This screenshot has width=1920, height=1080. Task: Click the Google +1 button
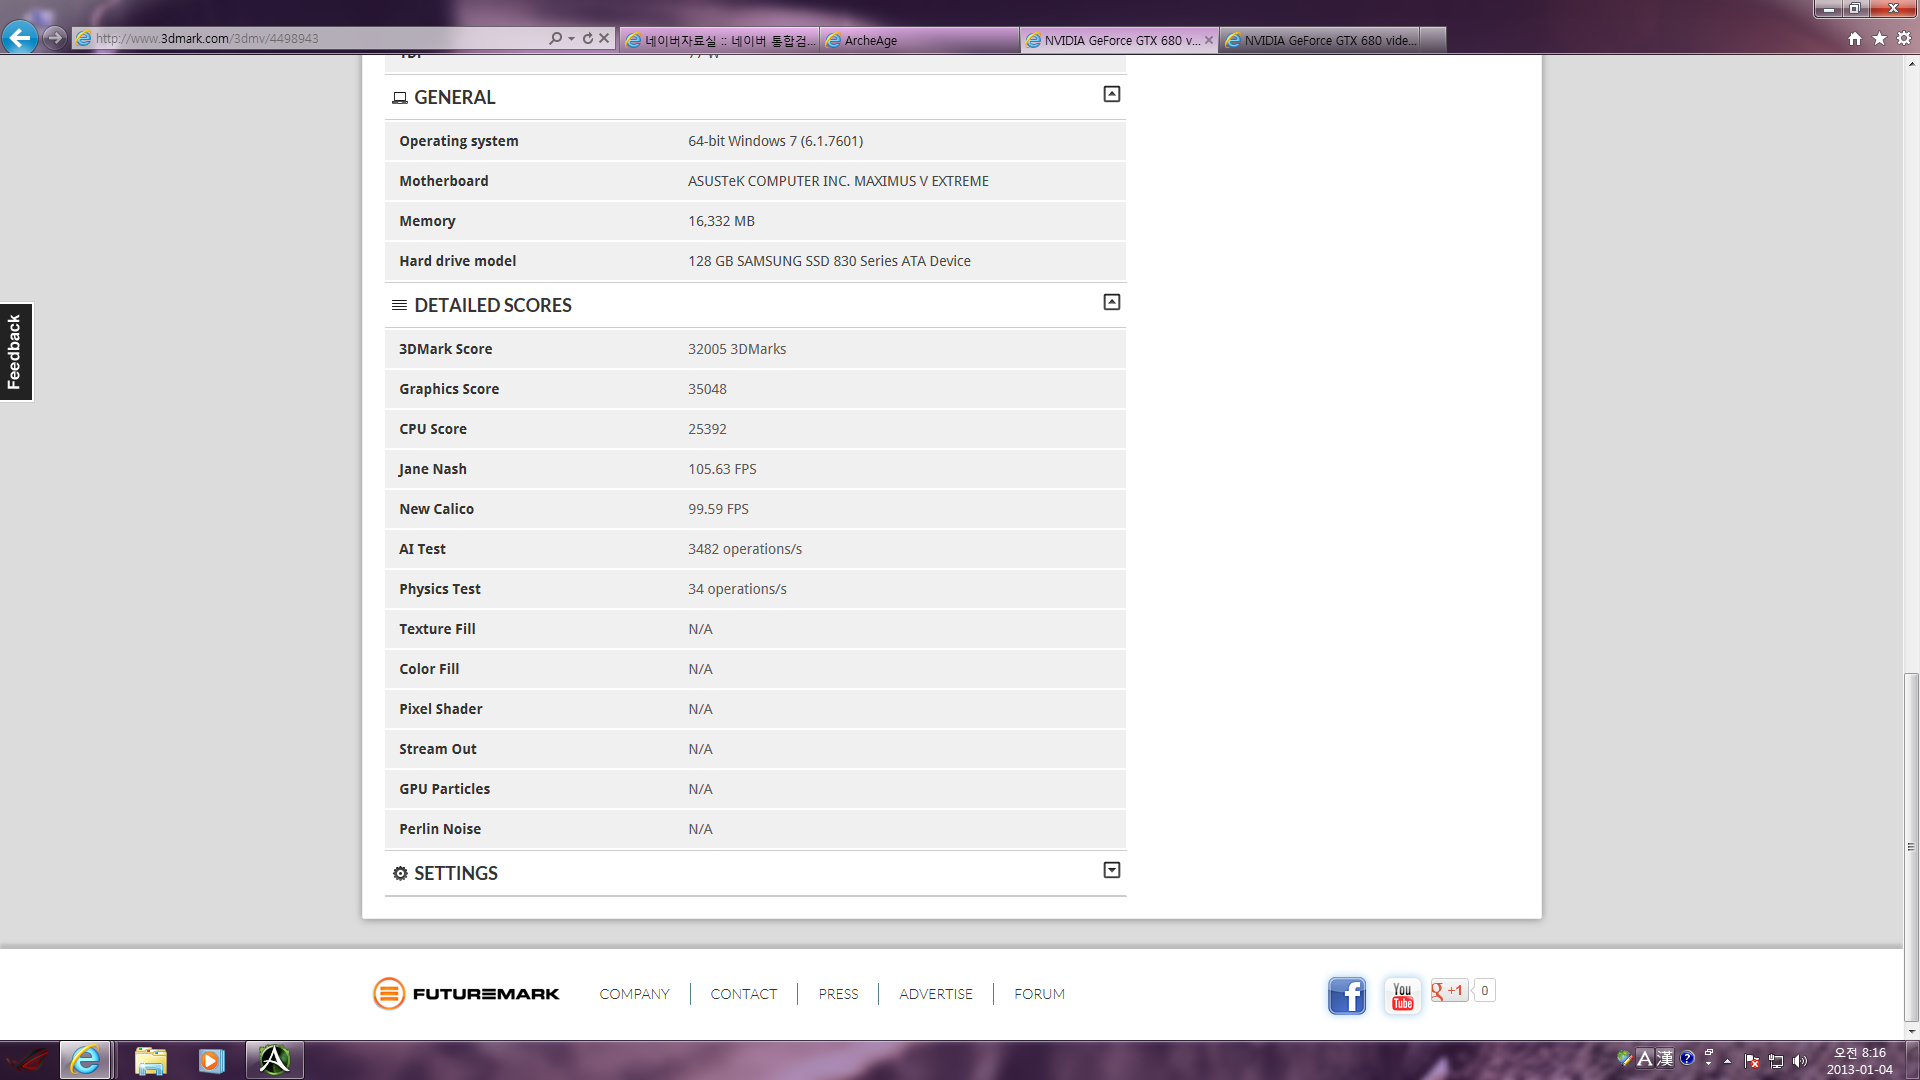tap(1449, 991)
